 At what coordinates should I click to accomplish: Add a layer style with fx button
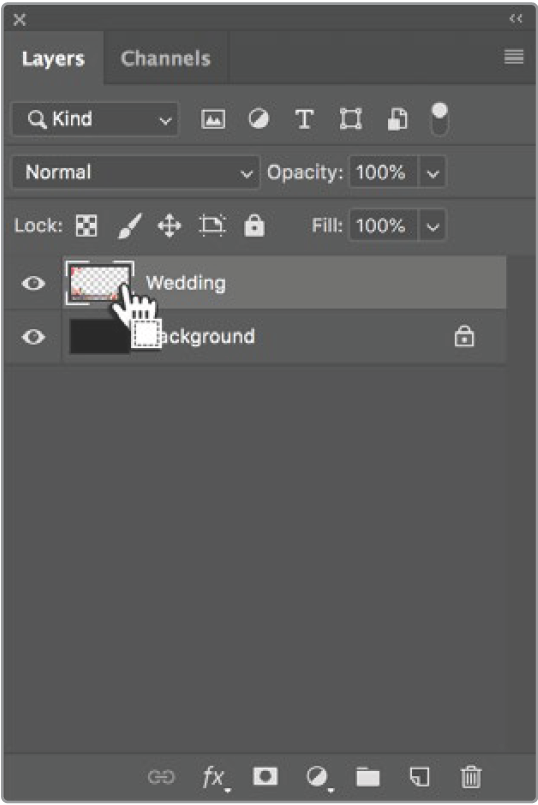215,777
